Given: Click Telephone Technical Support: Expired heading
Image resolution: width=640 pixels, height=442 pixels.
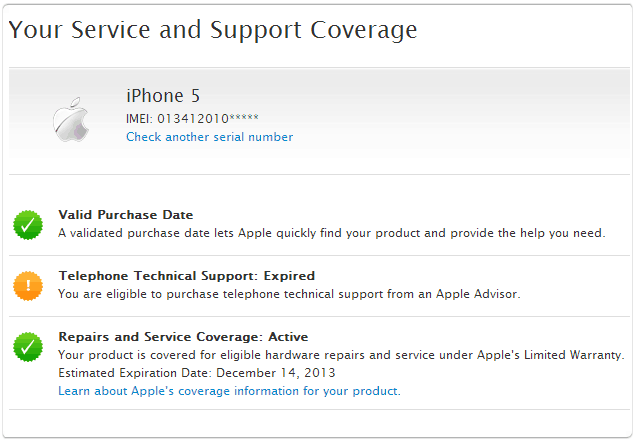Looking at the screenshot, I should 186,276.
